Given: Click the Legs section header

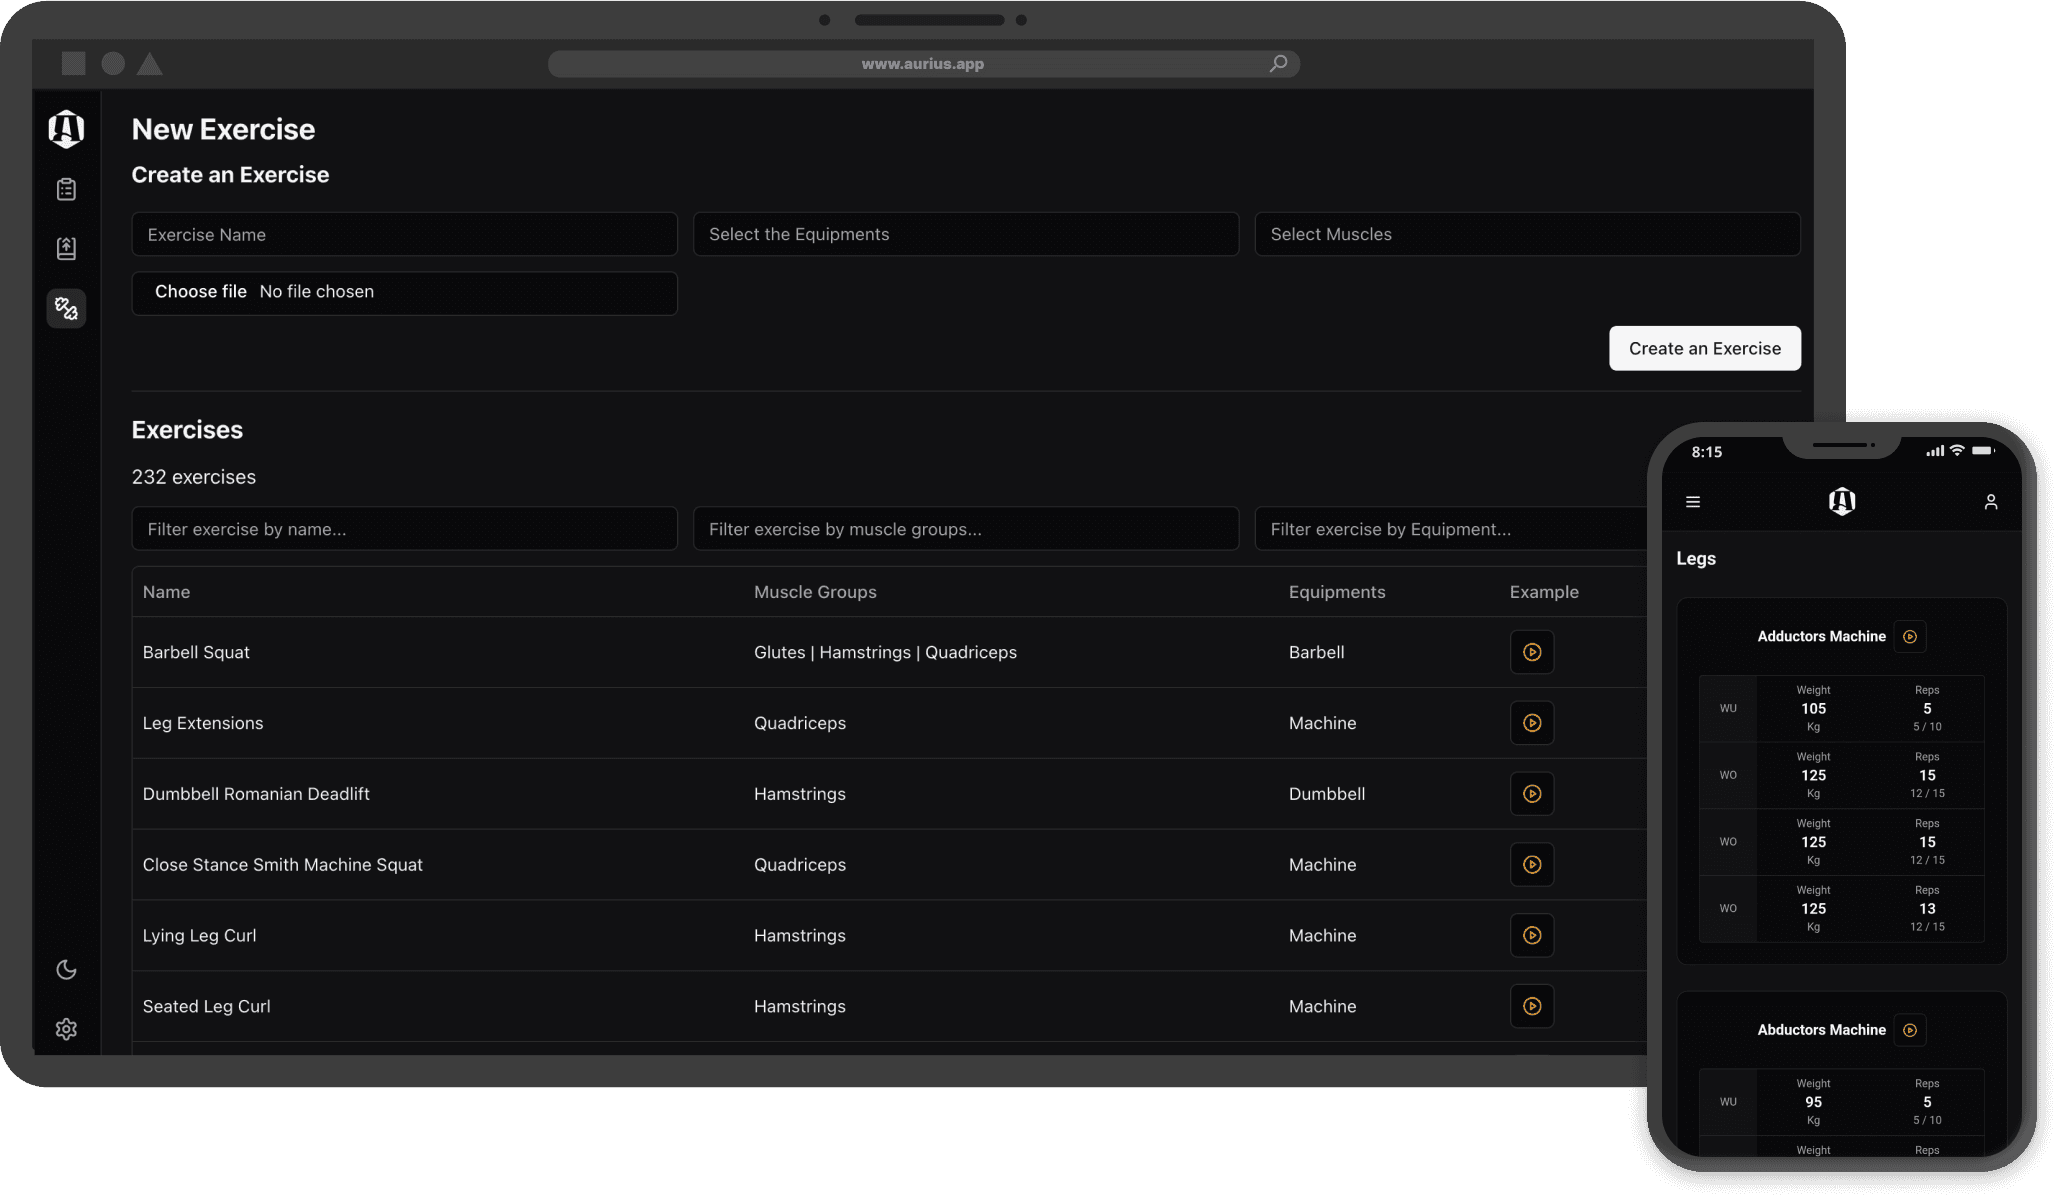Looking at the screenshot, I should click(1694, 559).
